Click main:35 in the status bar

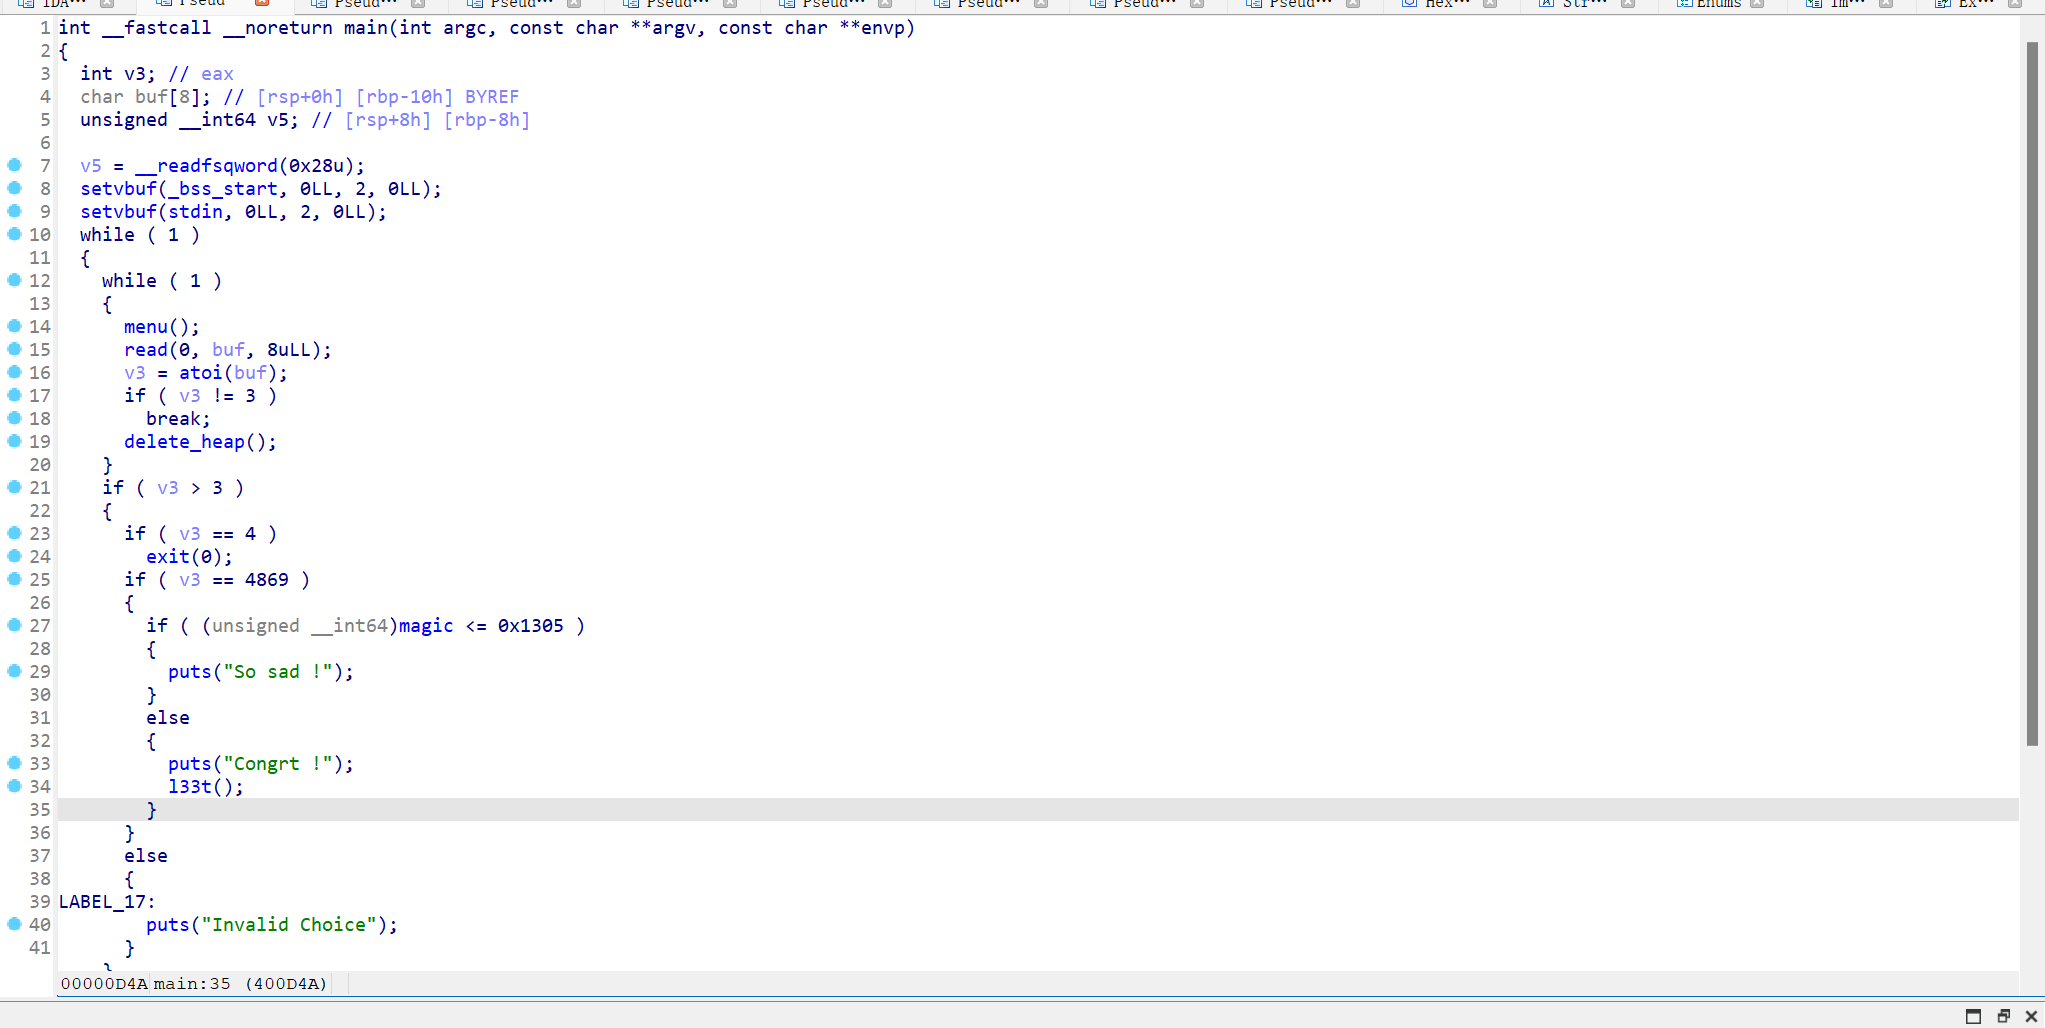coord(192,984)
